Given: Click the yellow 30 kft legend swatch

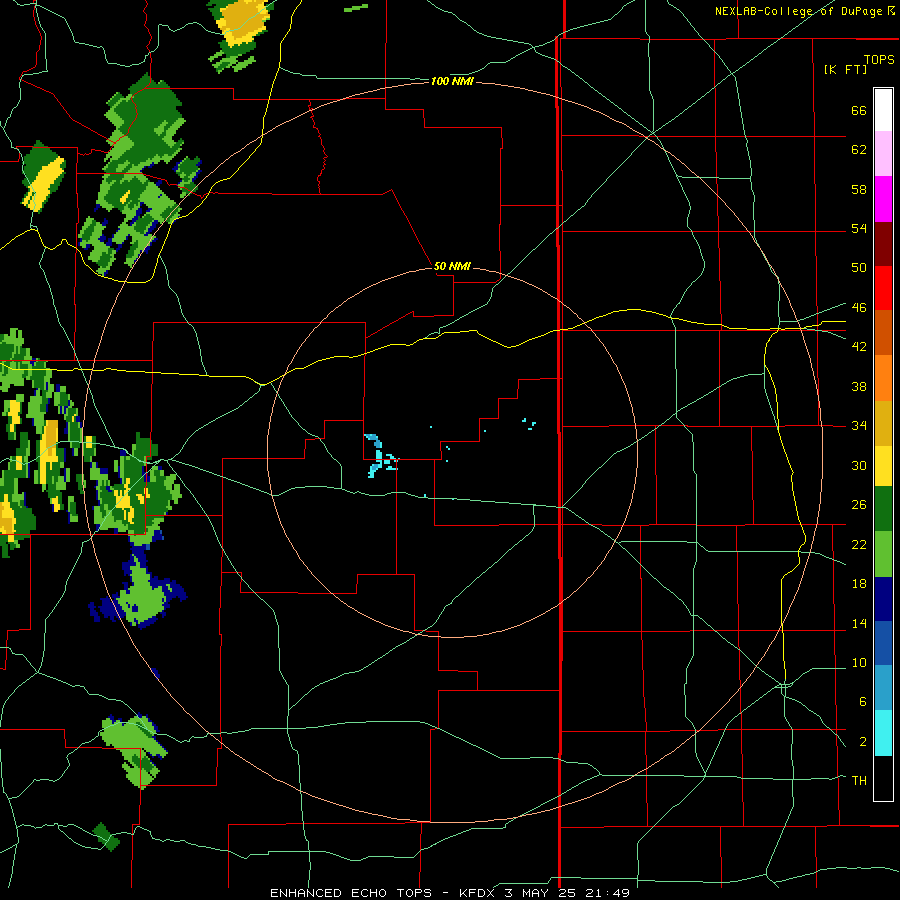Looking at the screenshot, I should 883,466.
